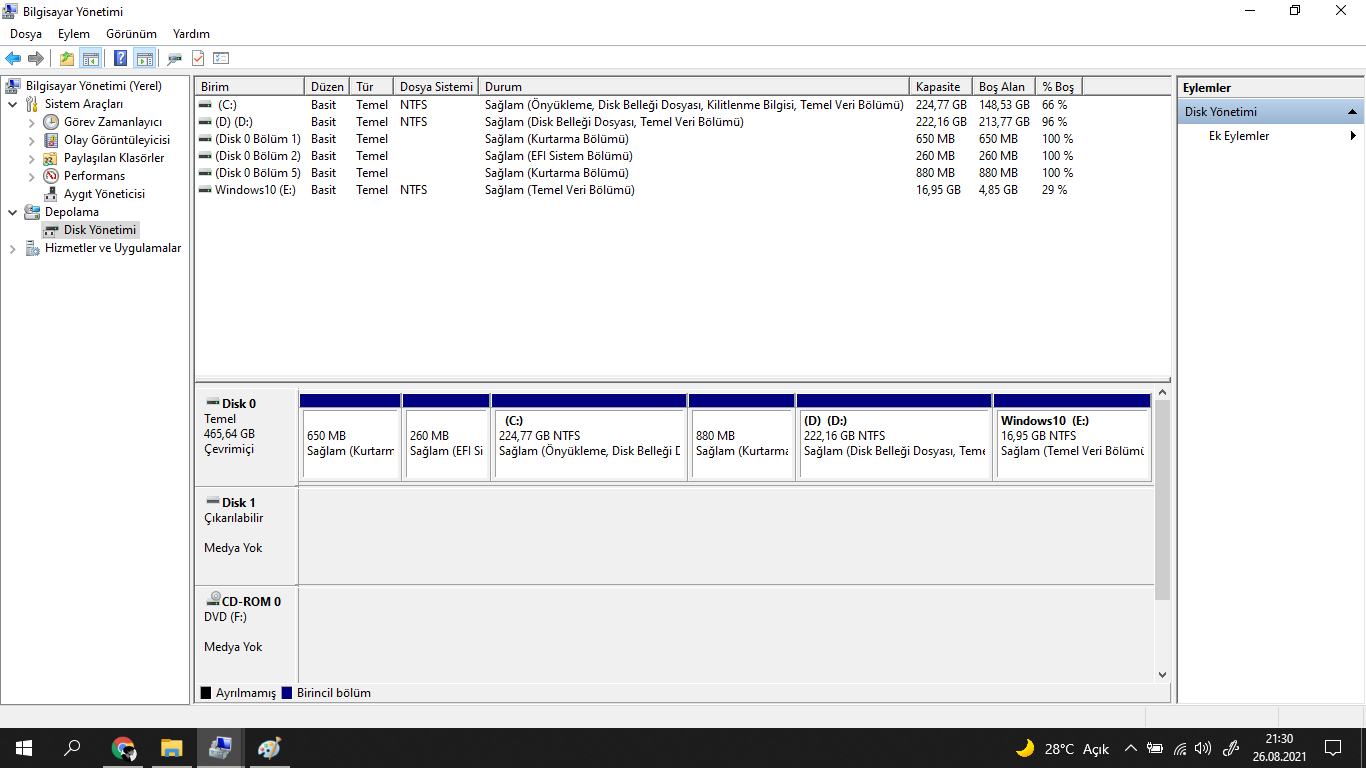Launch Google Chrome from the taskbar
This screenshot has height=768, width=1366.
[x=123, y=748]
